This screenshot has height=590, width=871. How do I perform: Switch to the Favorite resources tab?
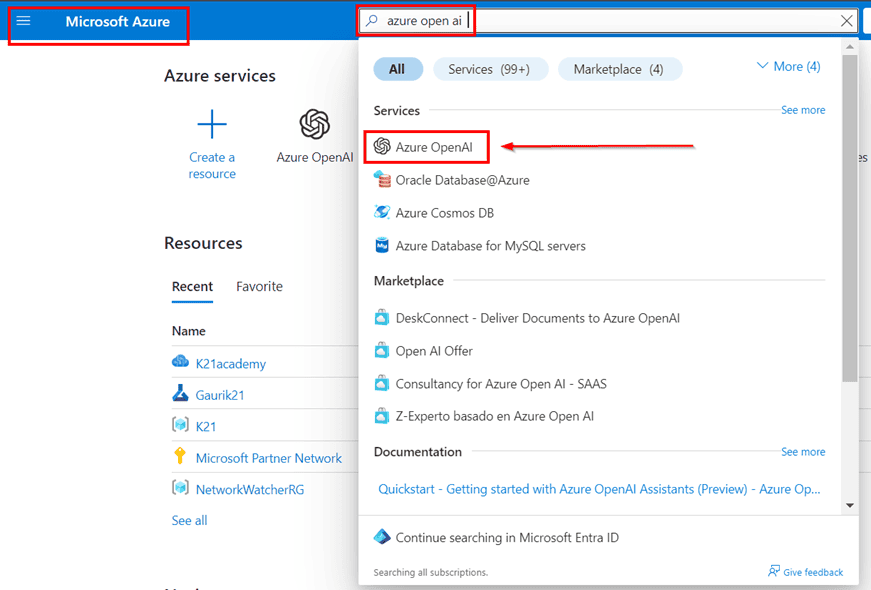coord(259,287)
